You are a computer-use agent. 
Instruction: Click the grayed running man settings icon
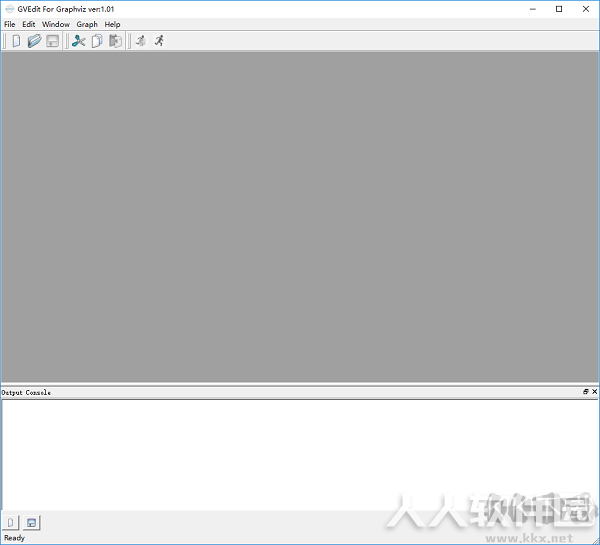click(x=141, y=41)
